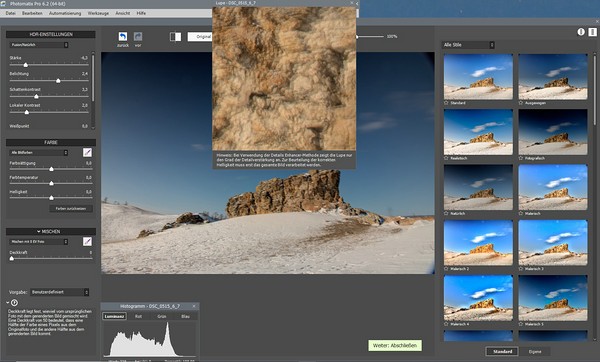Apply the Malerisch 2 preset thumbnail

point(478,243)
